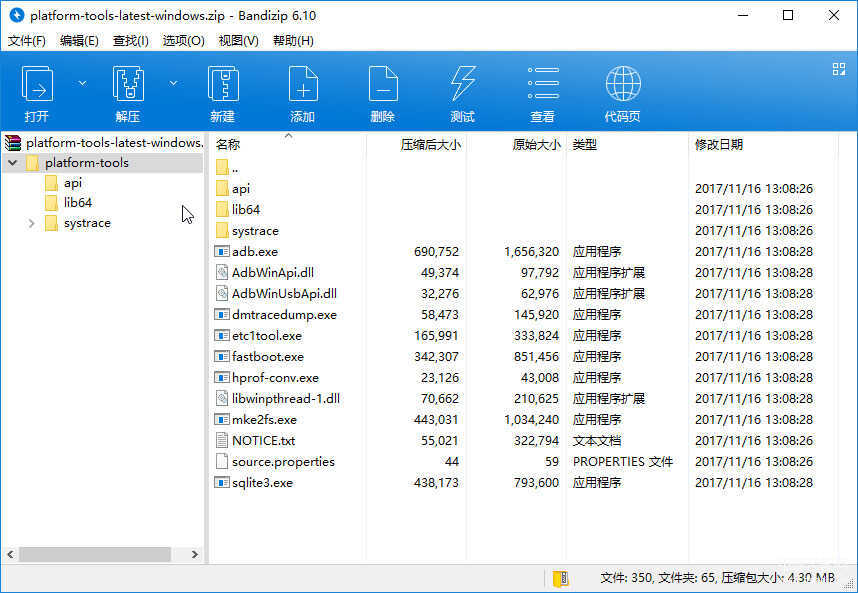
Task: Sort by the 名称 column header
Action: (x=228, y=144)
